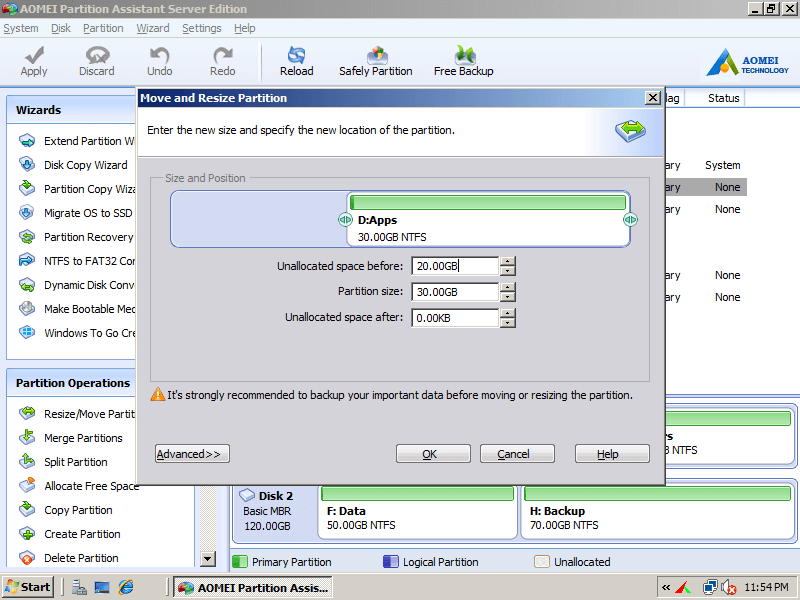Launch the Partition Copy Wizard
This screenshot has height=600, width=800.
77,189
